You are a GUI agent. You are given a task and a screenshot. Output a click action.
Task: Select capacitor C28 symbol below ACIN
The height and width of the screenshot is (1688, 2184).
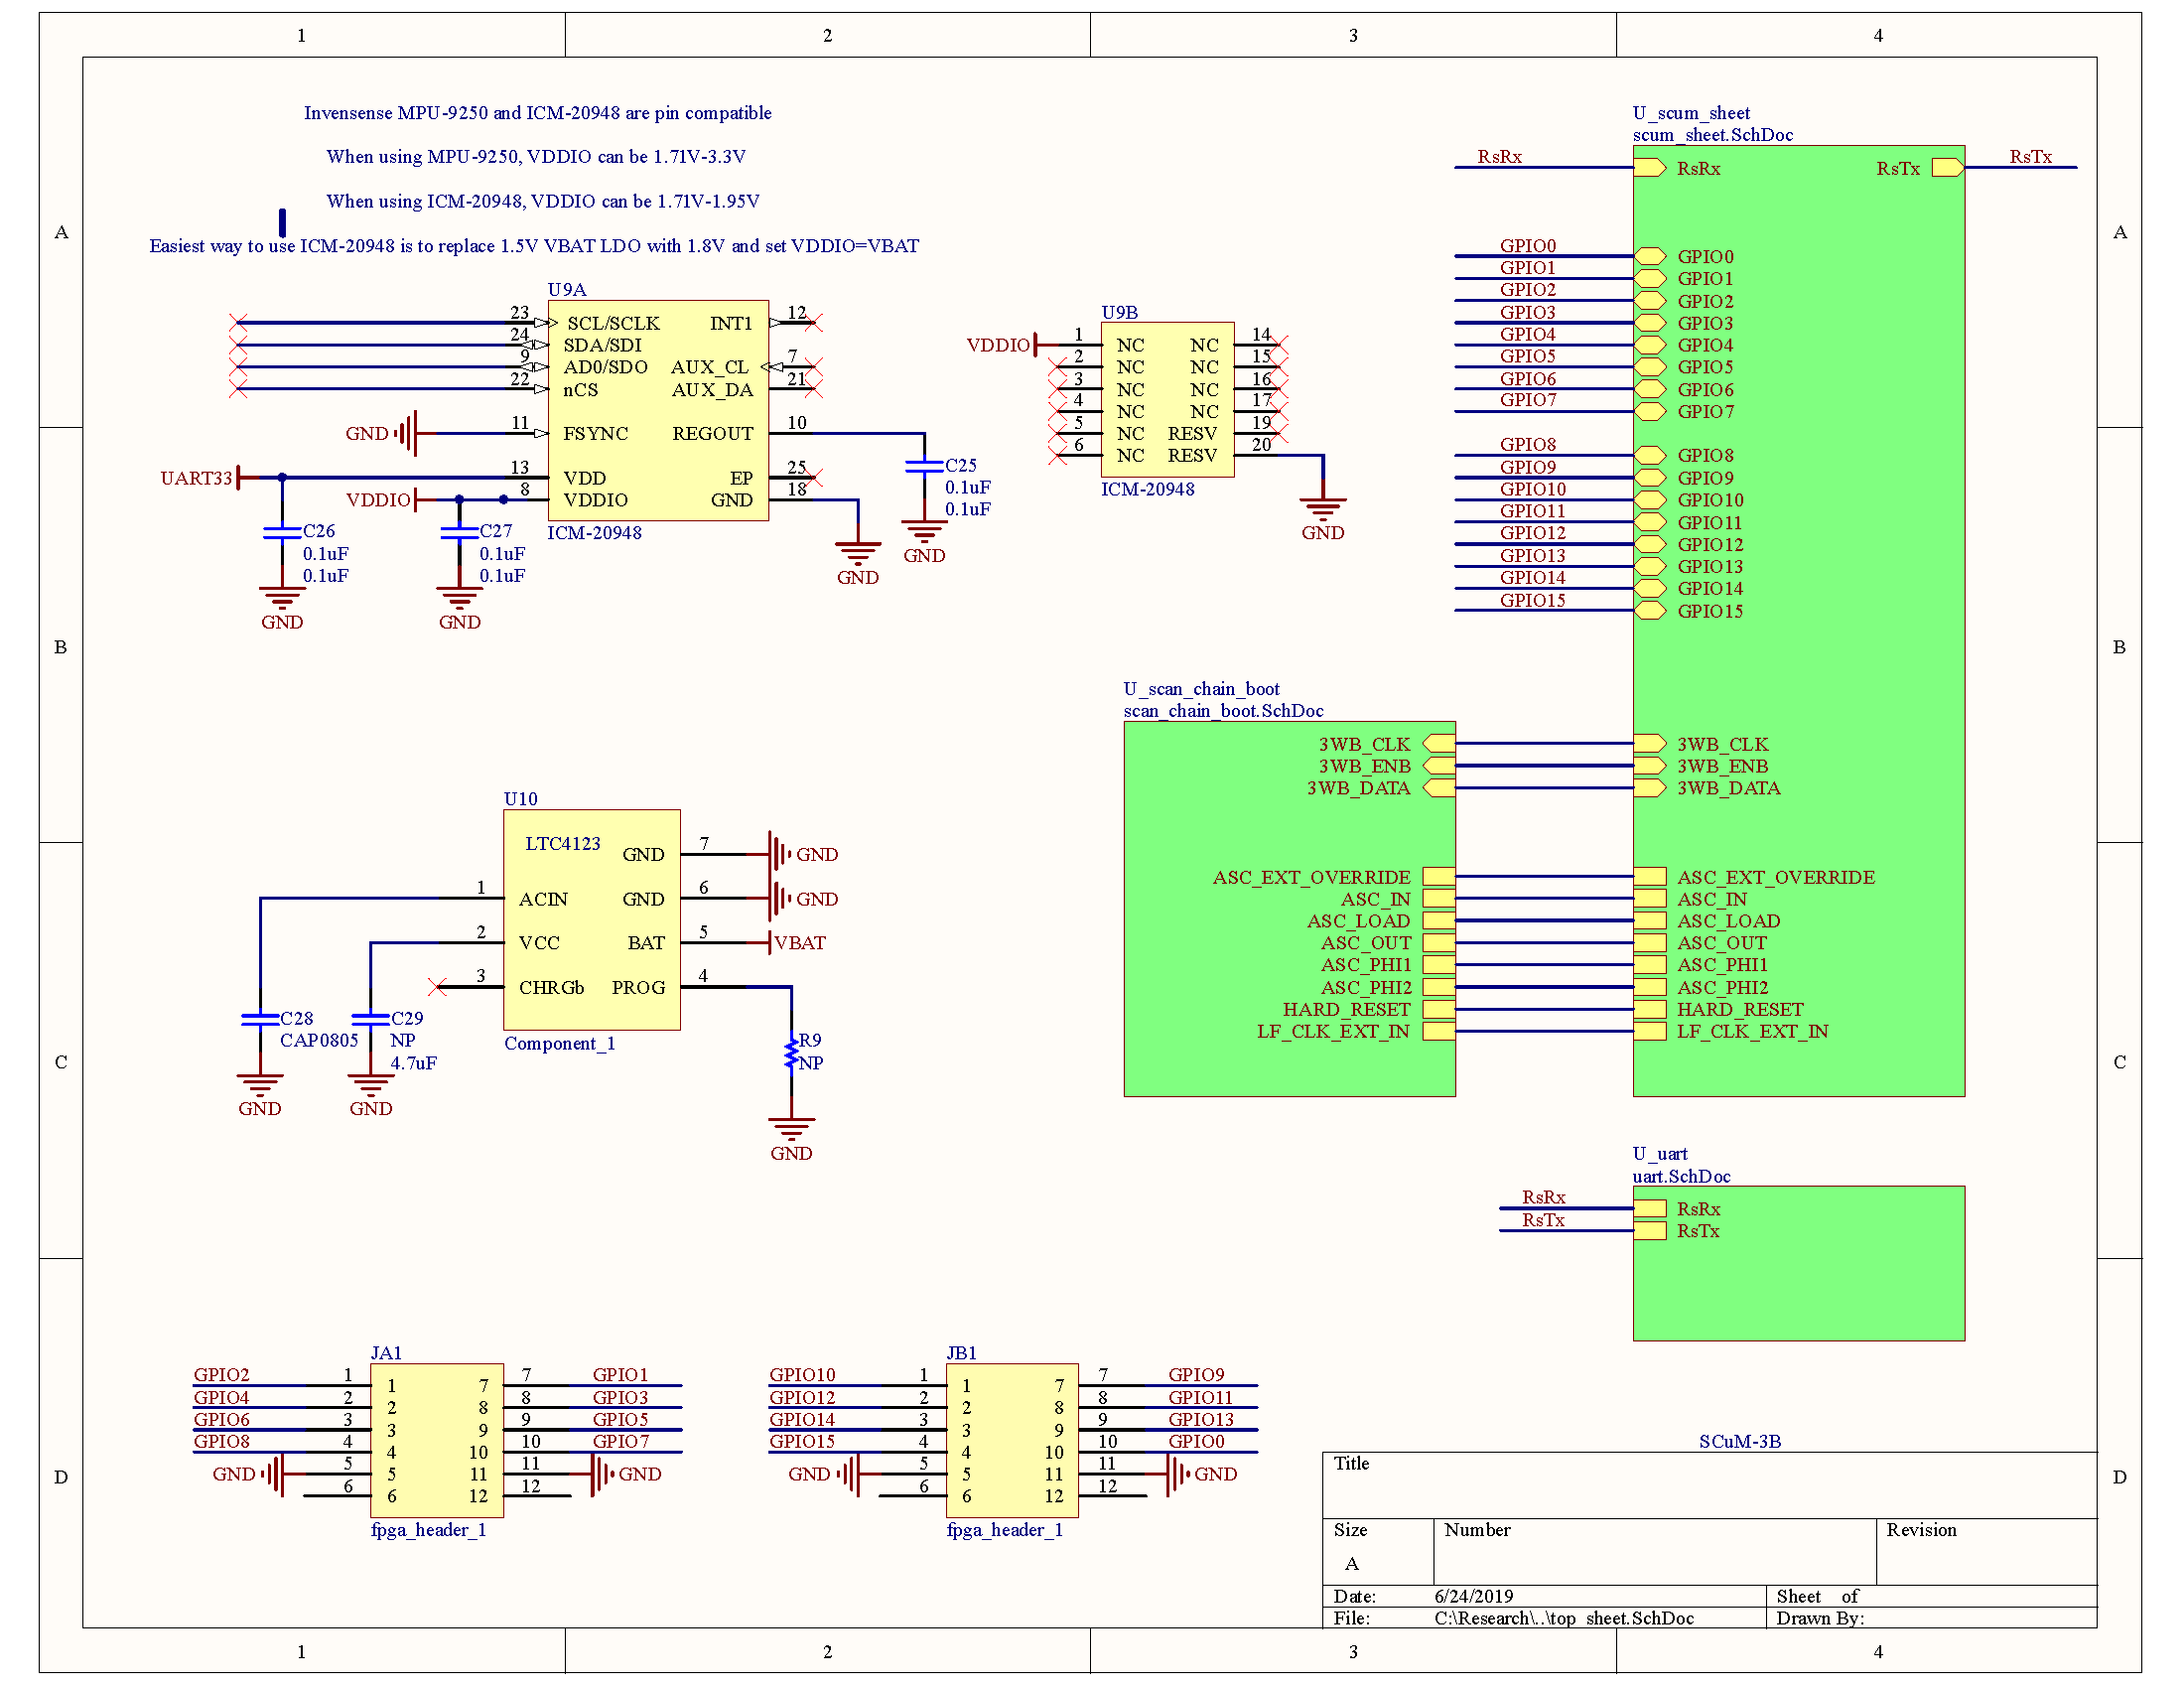point(260,1019)
